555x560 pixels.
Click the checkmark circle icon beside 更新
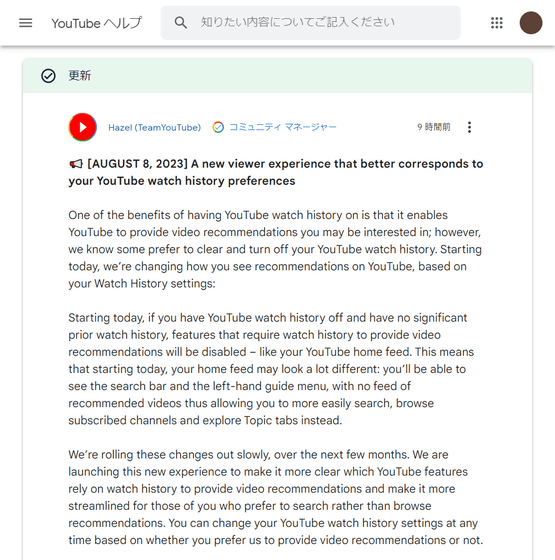pyautogui.click(x=48, y=76)
